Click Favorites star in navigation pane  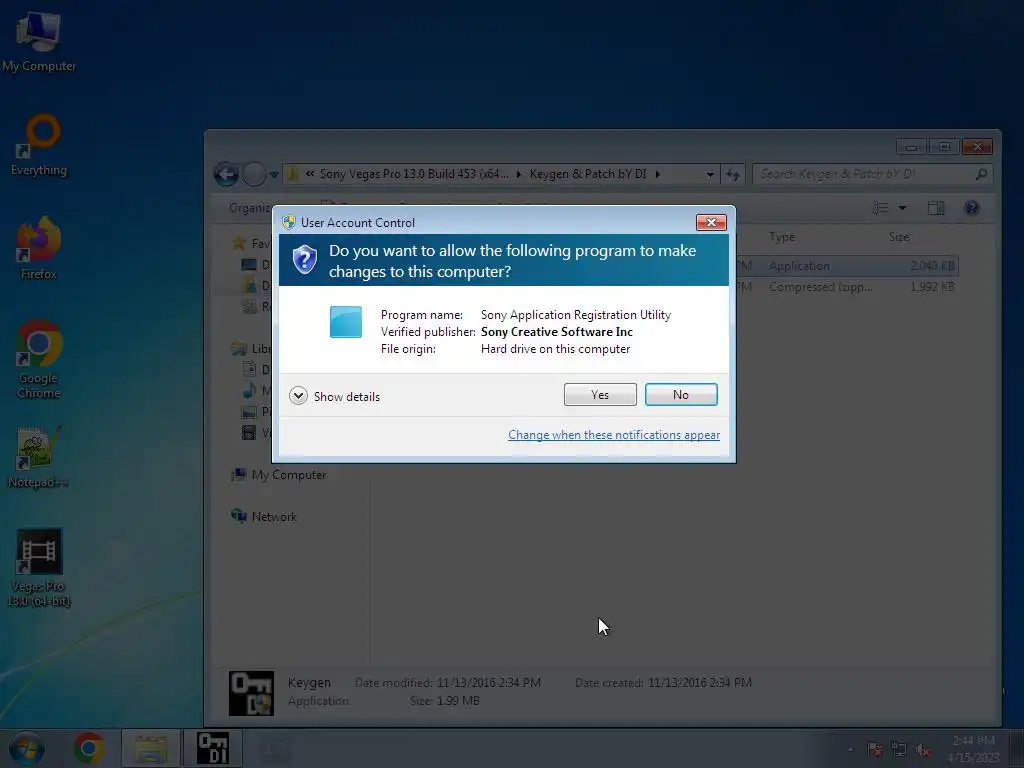point(239,244)
